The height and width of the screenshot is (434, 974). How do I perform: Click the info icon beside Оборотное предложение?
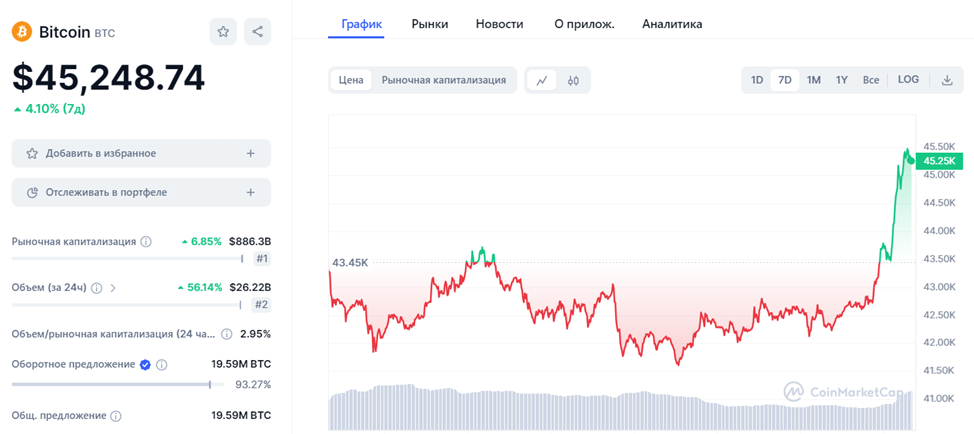(162, 364)
